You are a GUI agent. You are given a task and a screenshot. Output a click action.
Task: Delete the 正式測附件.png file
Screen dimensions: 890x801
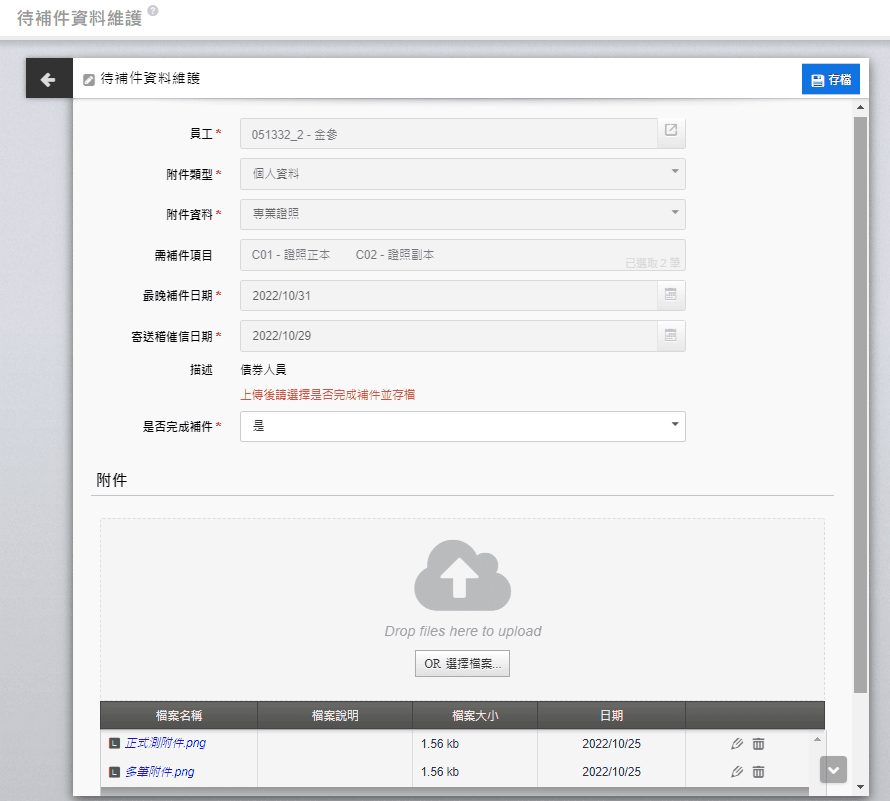(x=759, y=743)
